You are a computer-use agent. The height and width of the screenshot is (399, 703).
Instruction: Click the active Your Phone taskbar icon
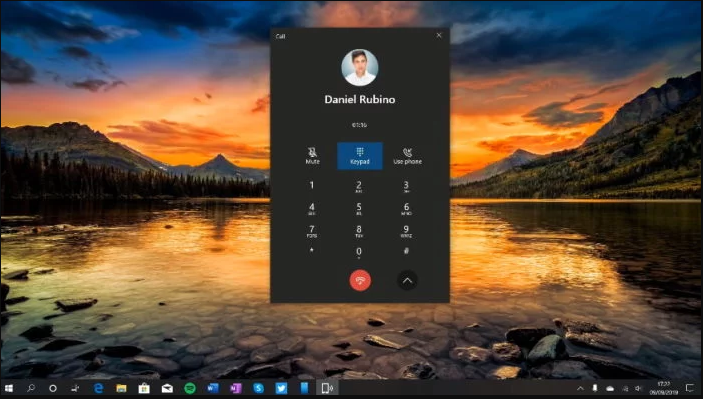point(328,388)
